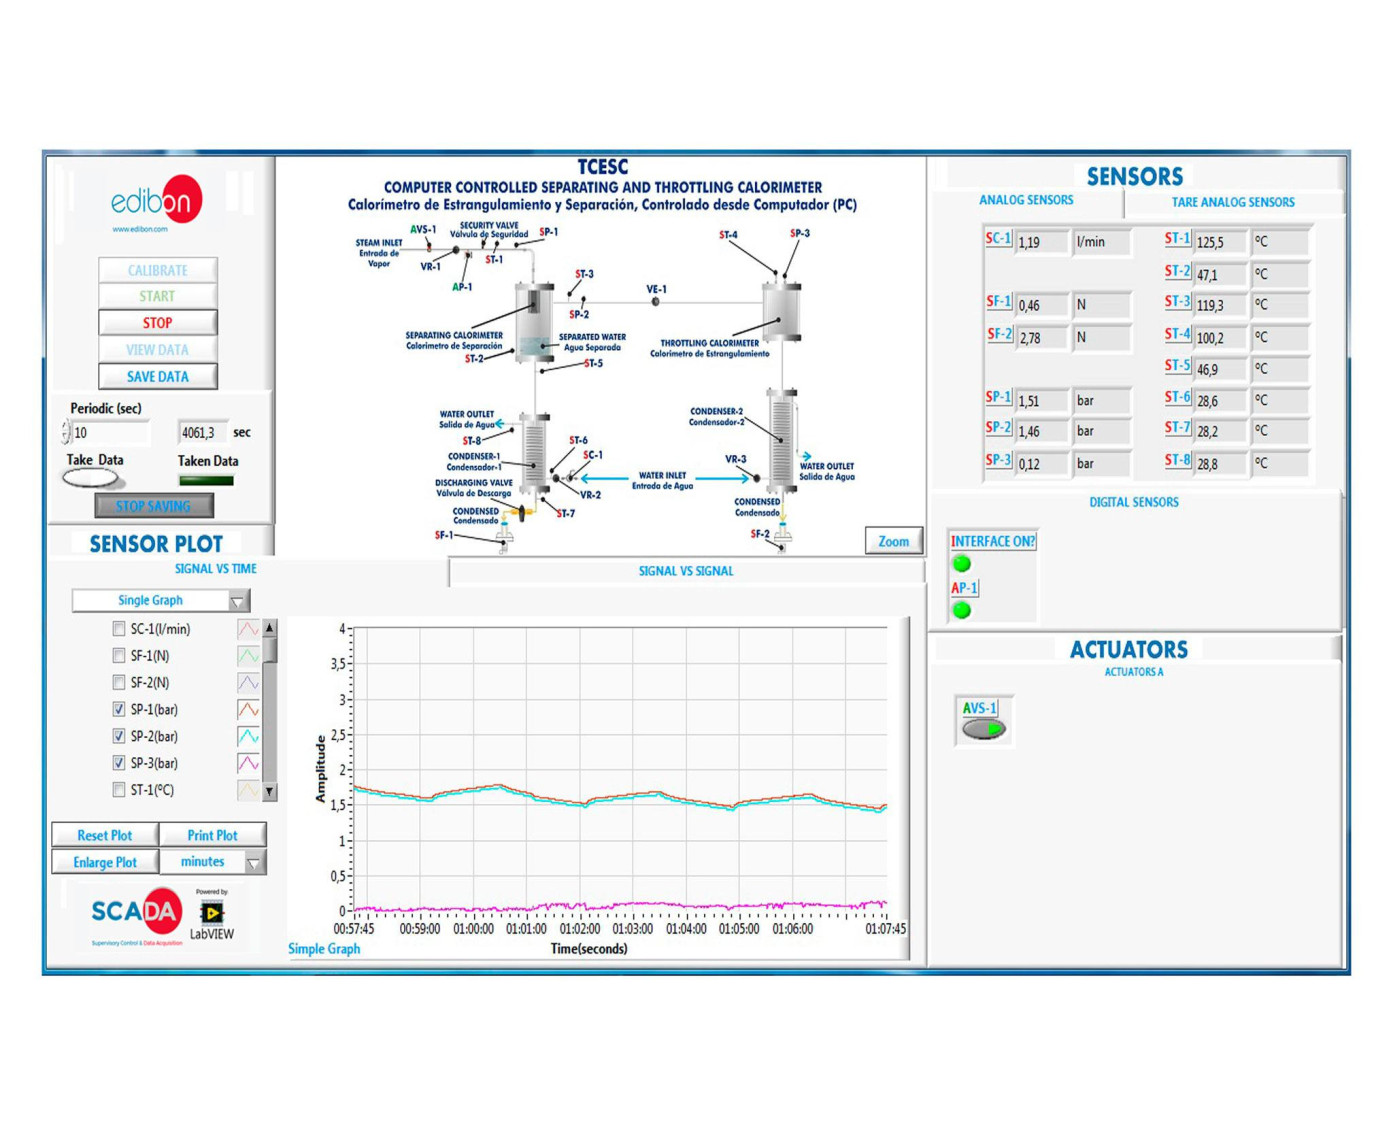Image resolution: width=1393 pixels, height=1125 pixels.
Task: Toggle the Take Data switch
Action: tap(91, 479)
